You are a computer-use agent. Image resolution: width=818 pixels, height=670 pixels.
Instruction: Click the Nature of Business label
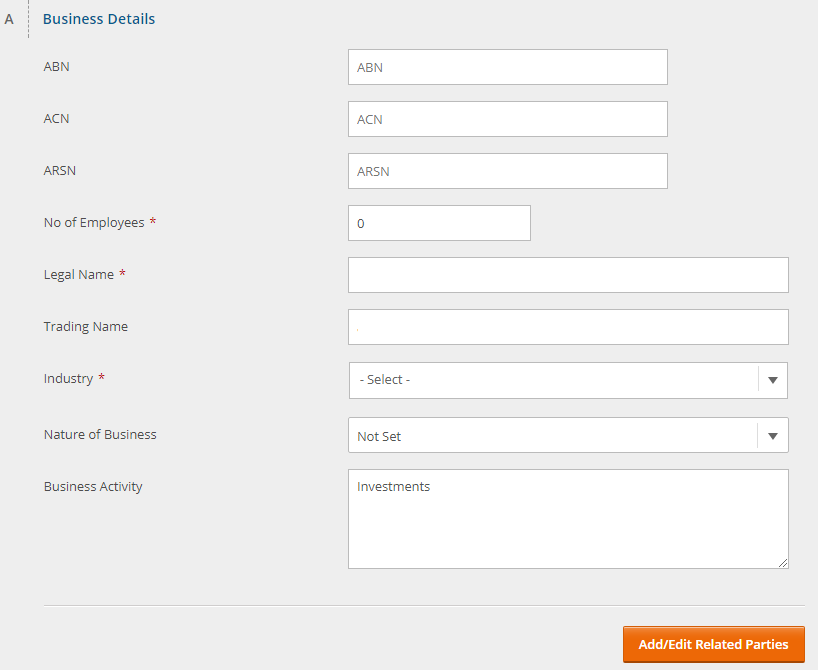pyautogui.click(x=100, y=435)
